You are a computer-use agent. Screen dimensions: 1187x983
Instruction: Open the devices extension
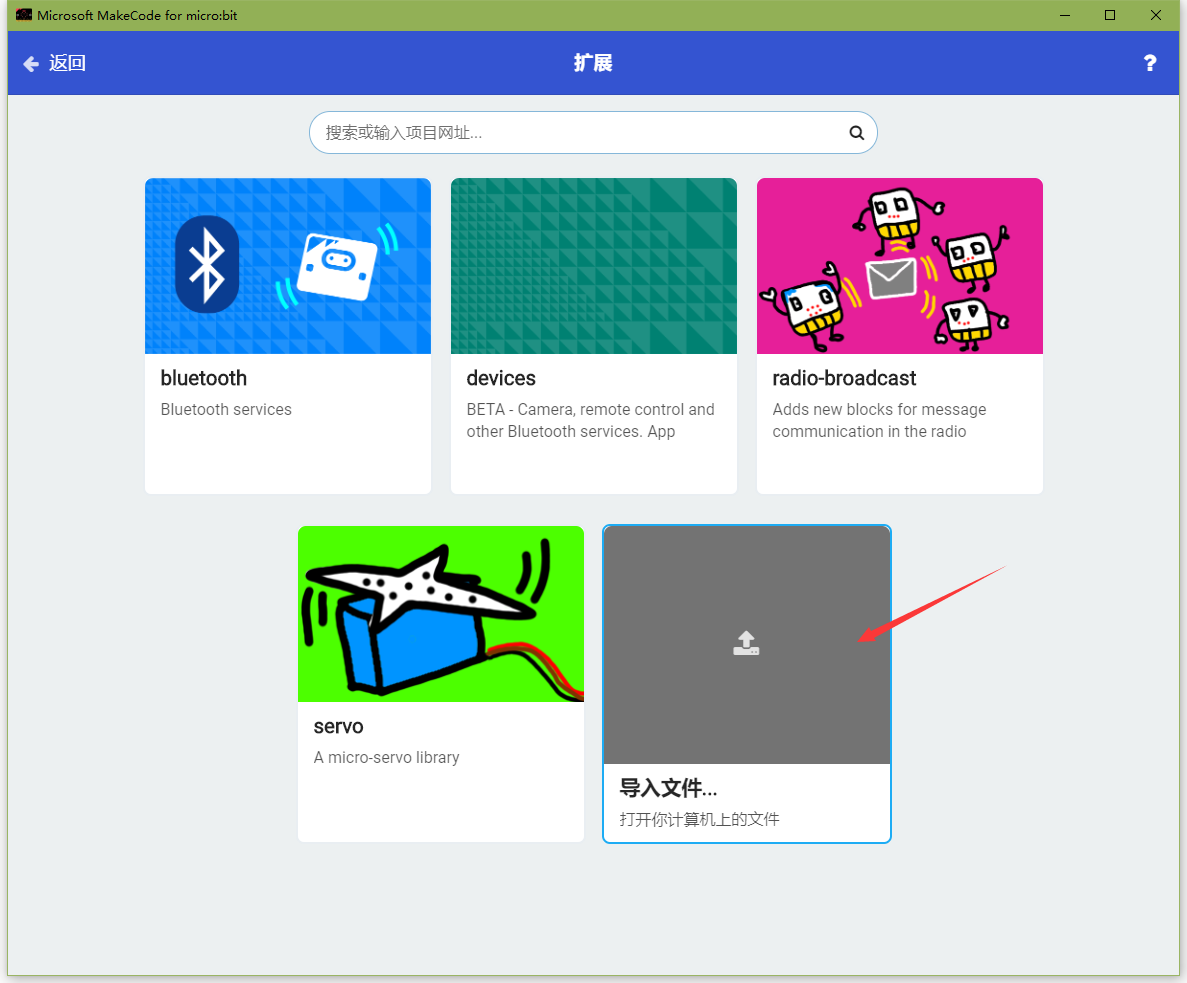(593, 336)
